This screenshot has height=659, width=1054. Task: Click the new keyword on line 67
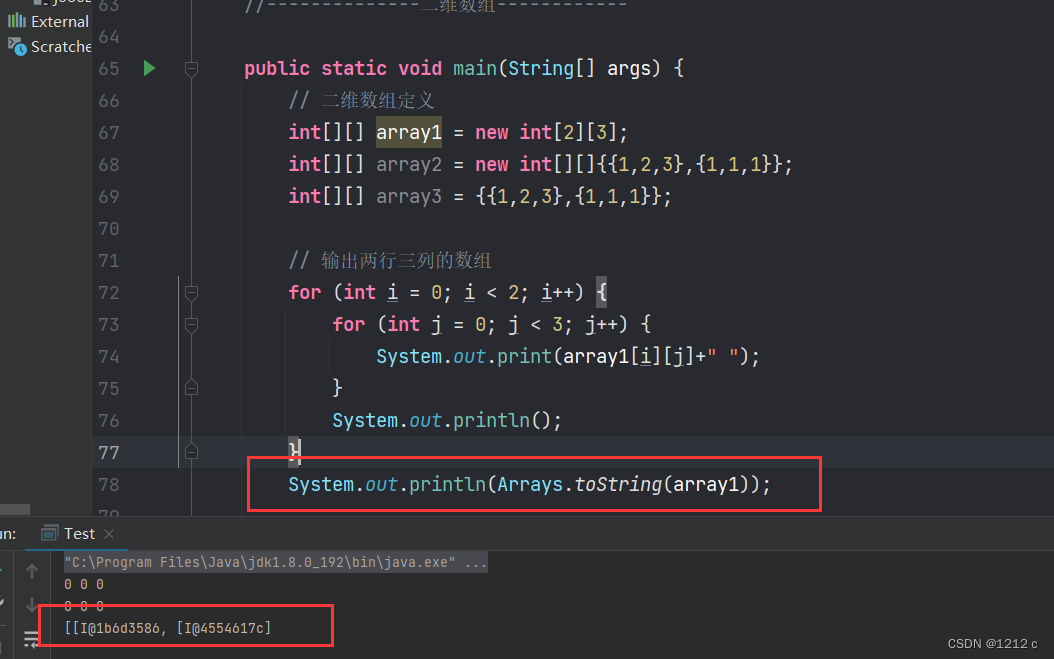pos(491,132)
